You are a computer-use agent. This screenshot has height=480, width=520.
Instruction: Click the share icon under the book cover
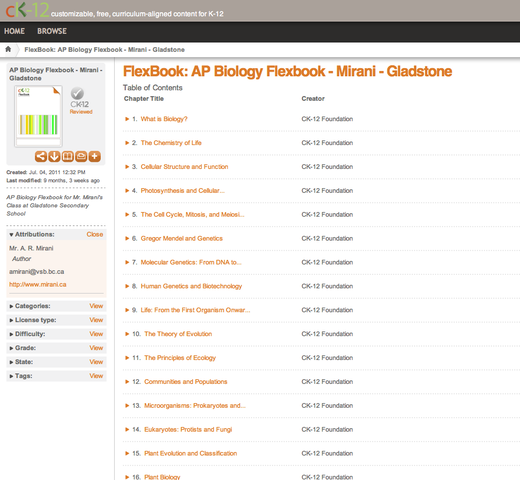(x=41, y=156)
